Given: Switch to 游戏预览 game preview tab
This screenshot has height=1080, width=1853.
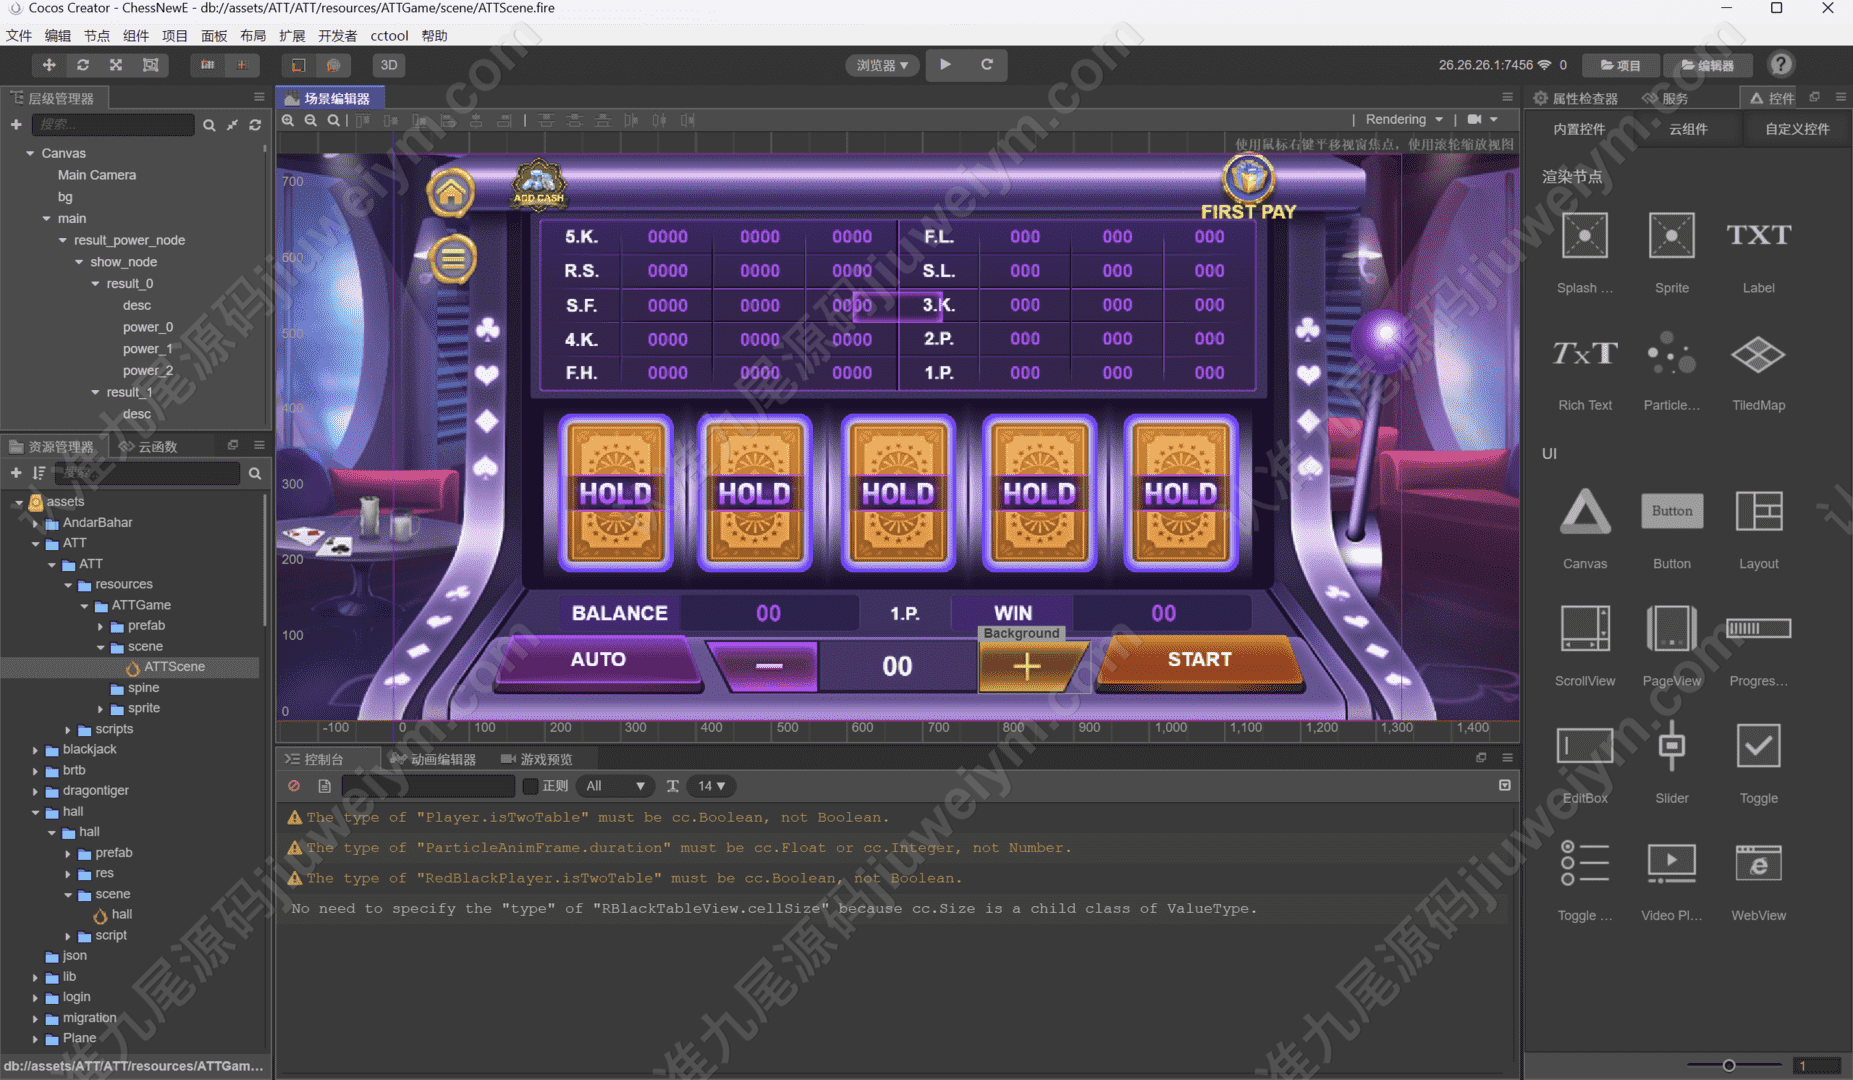Looking at the screenshot, I should coord(537,759).
